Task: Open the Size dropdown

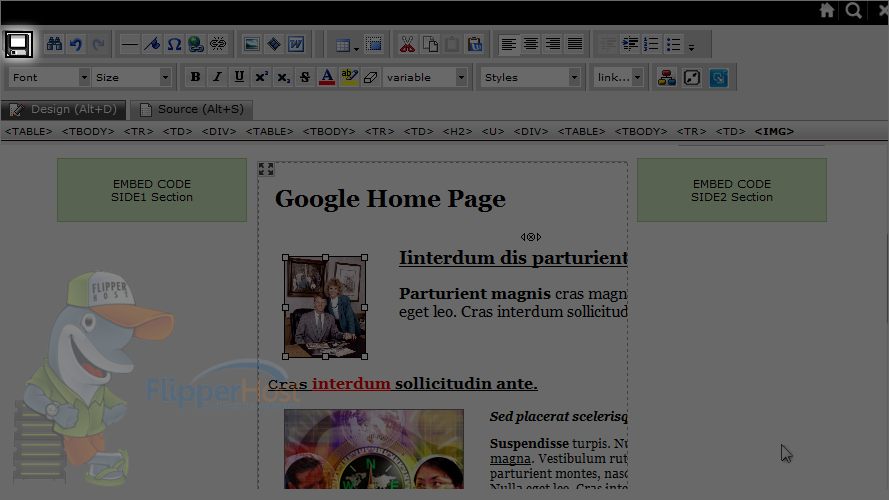Action: [x=132, y=77]
